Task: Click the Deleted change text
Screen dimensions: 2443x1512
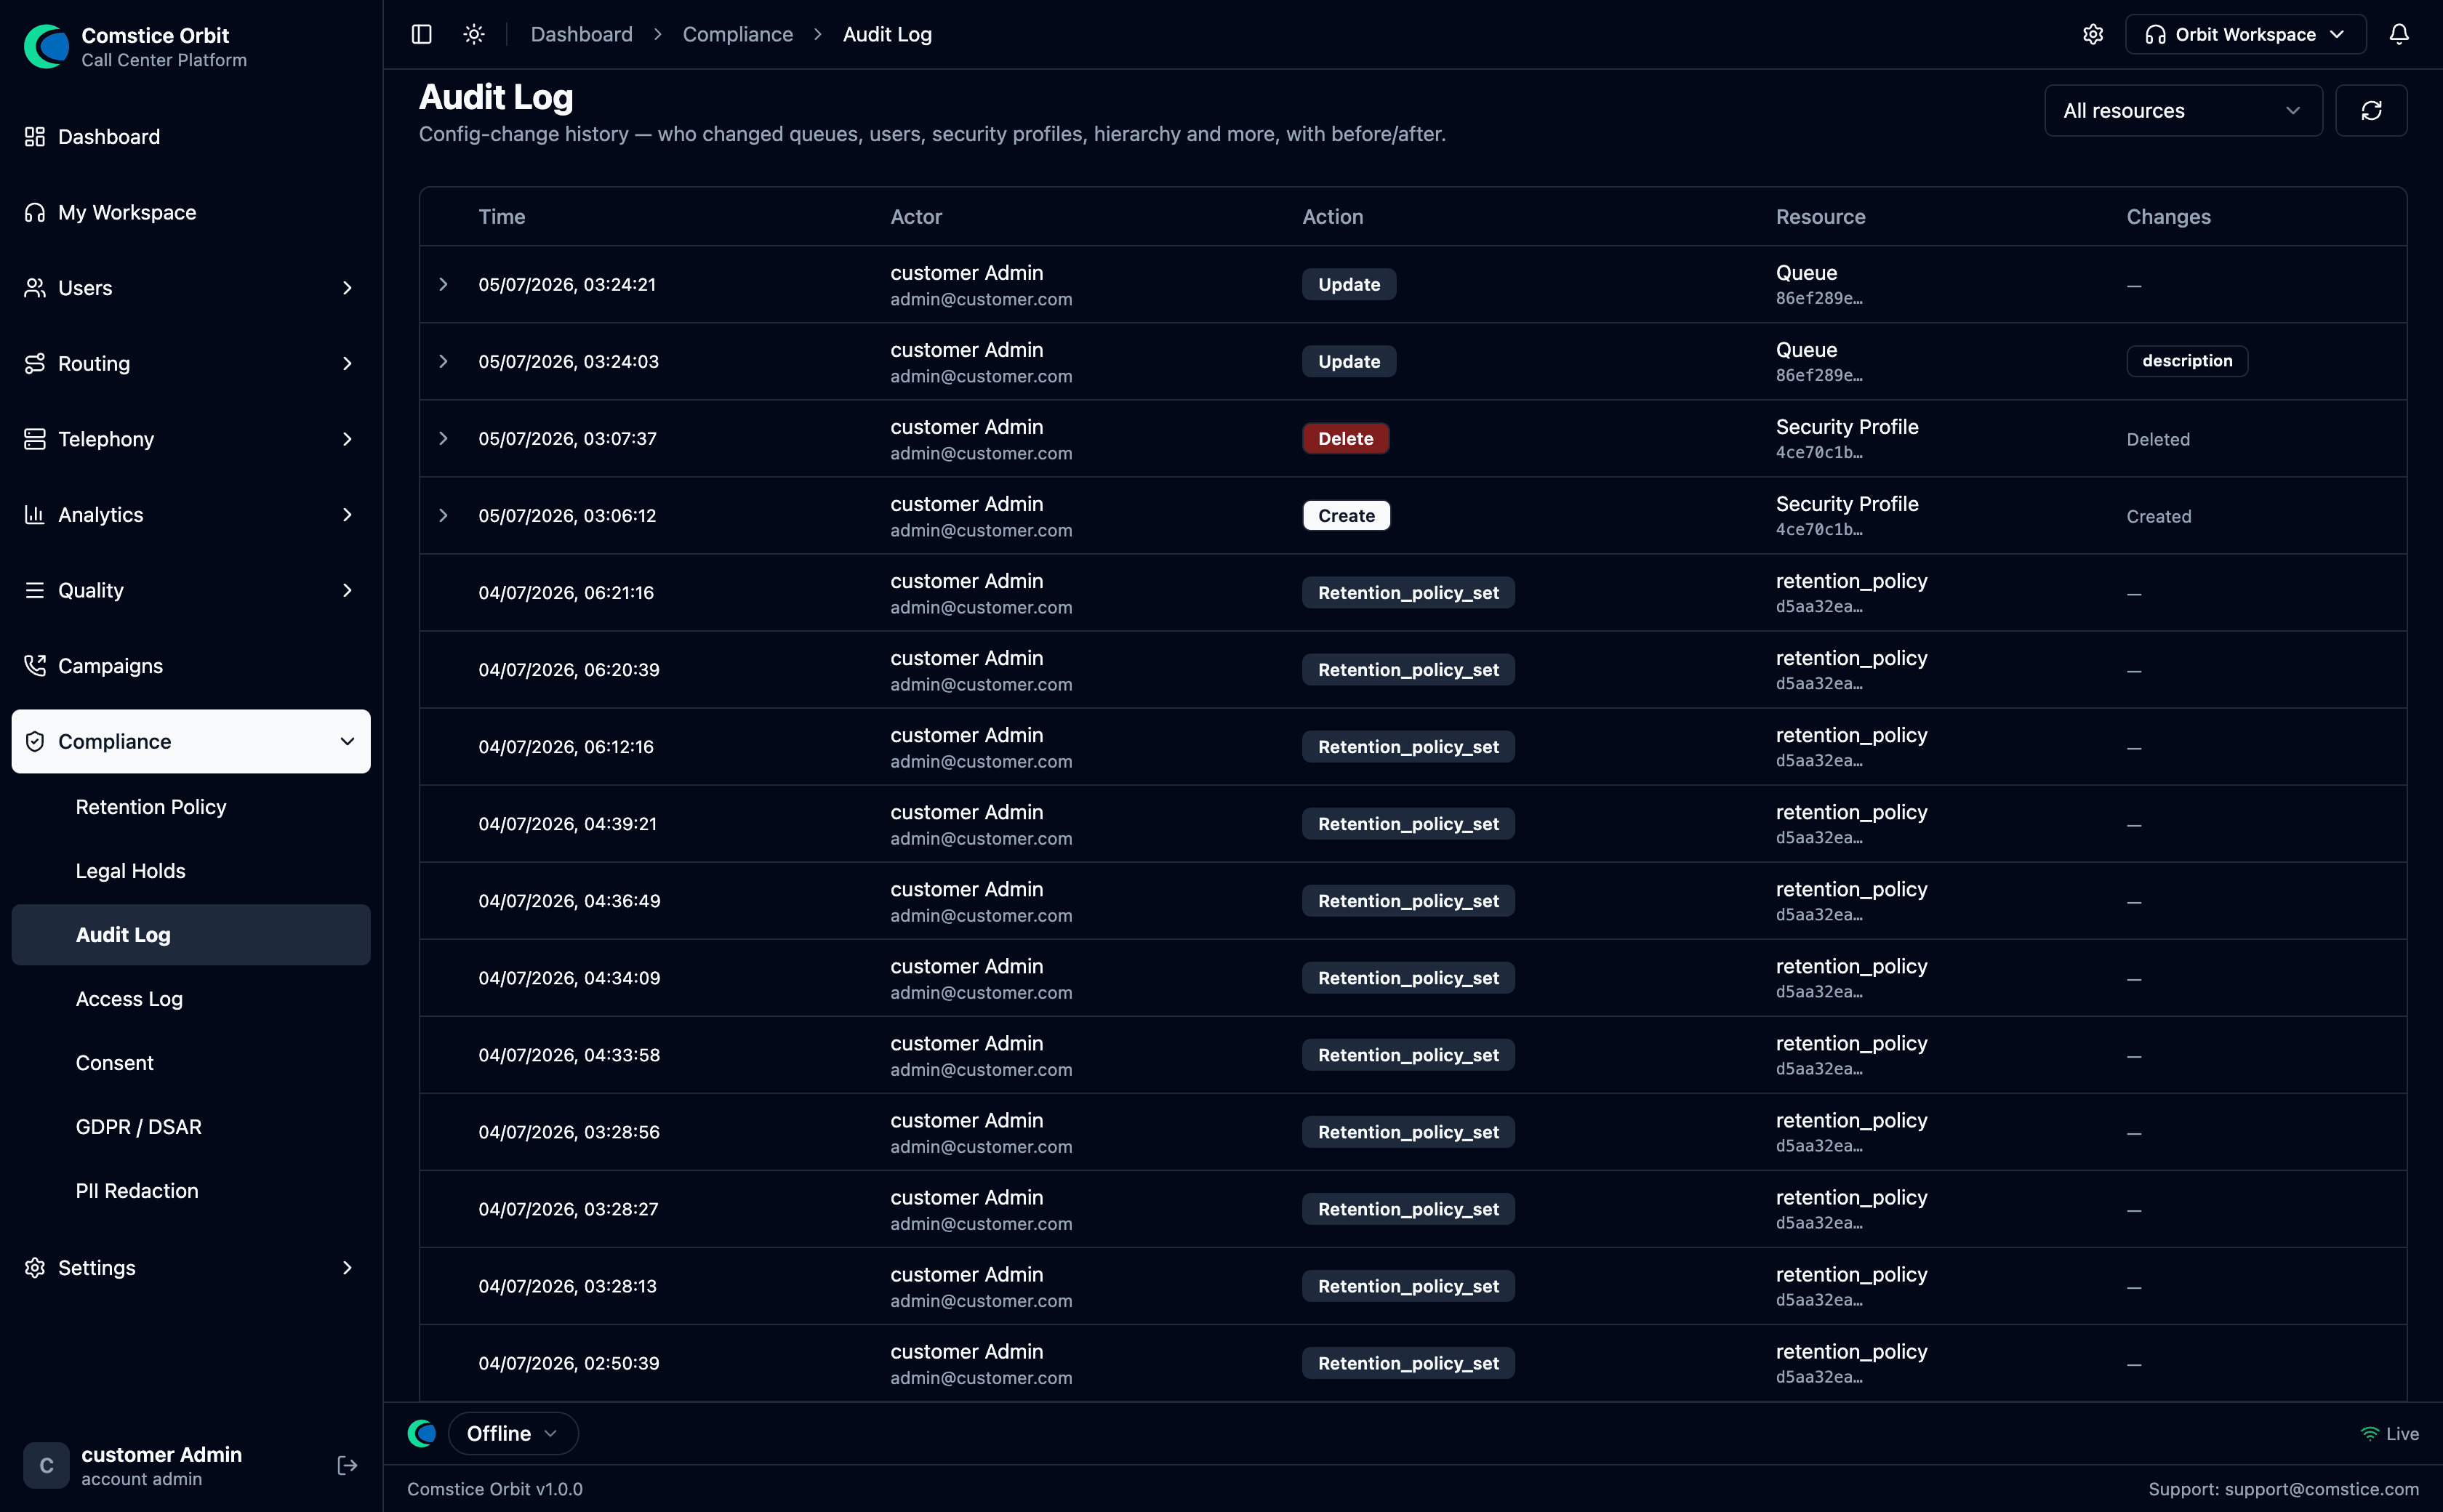Action: (2158, 439)
